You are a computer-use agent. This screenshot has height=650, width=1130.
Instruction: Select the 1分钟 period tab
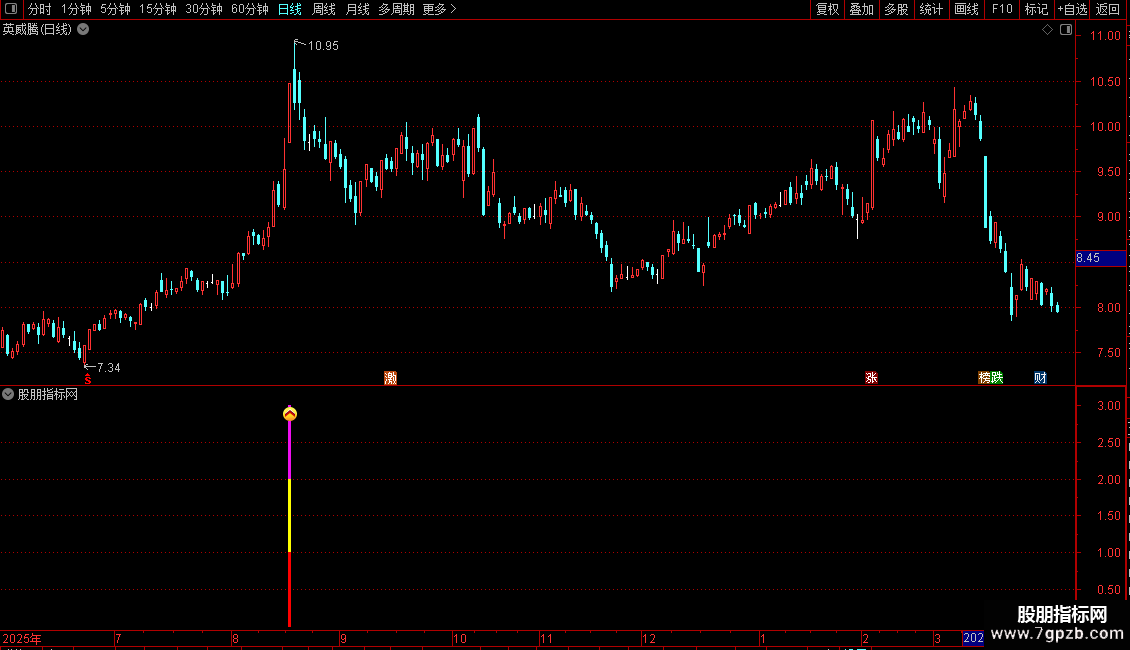coord(76,9)
